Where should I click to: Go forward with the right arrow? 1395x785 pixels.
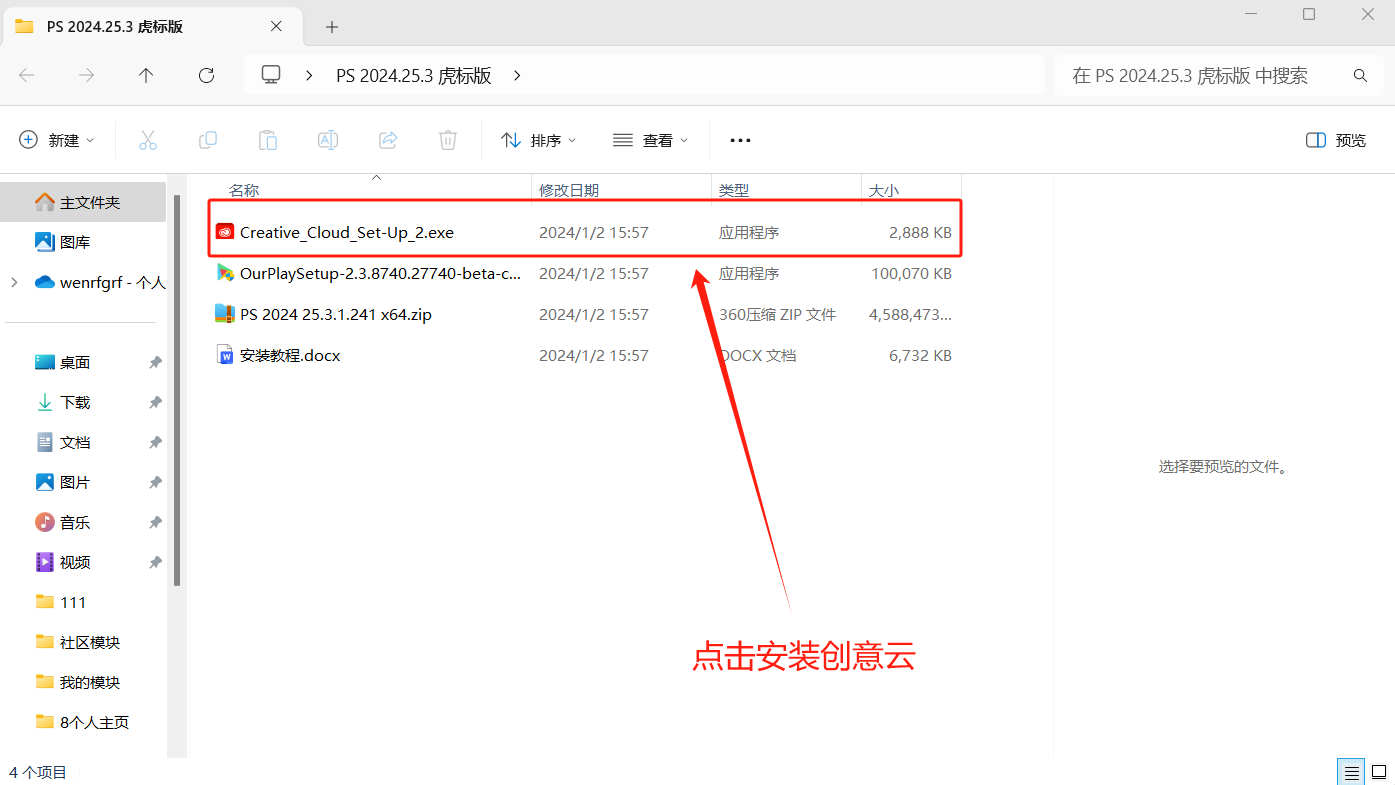[x=87, y=75]
